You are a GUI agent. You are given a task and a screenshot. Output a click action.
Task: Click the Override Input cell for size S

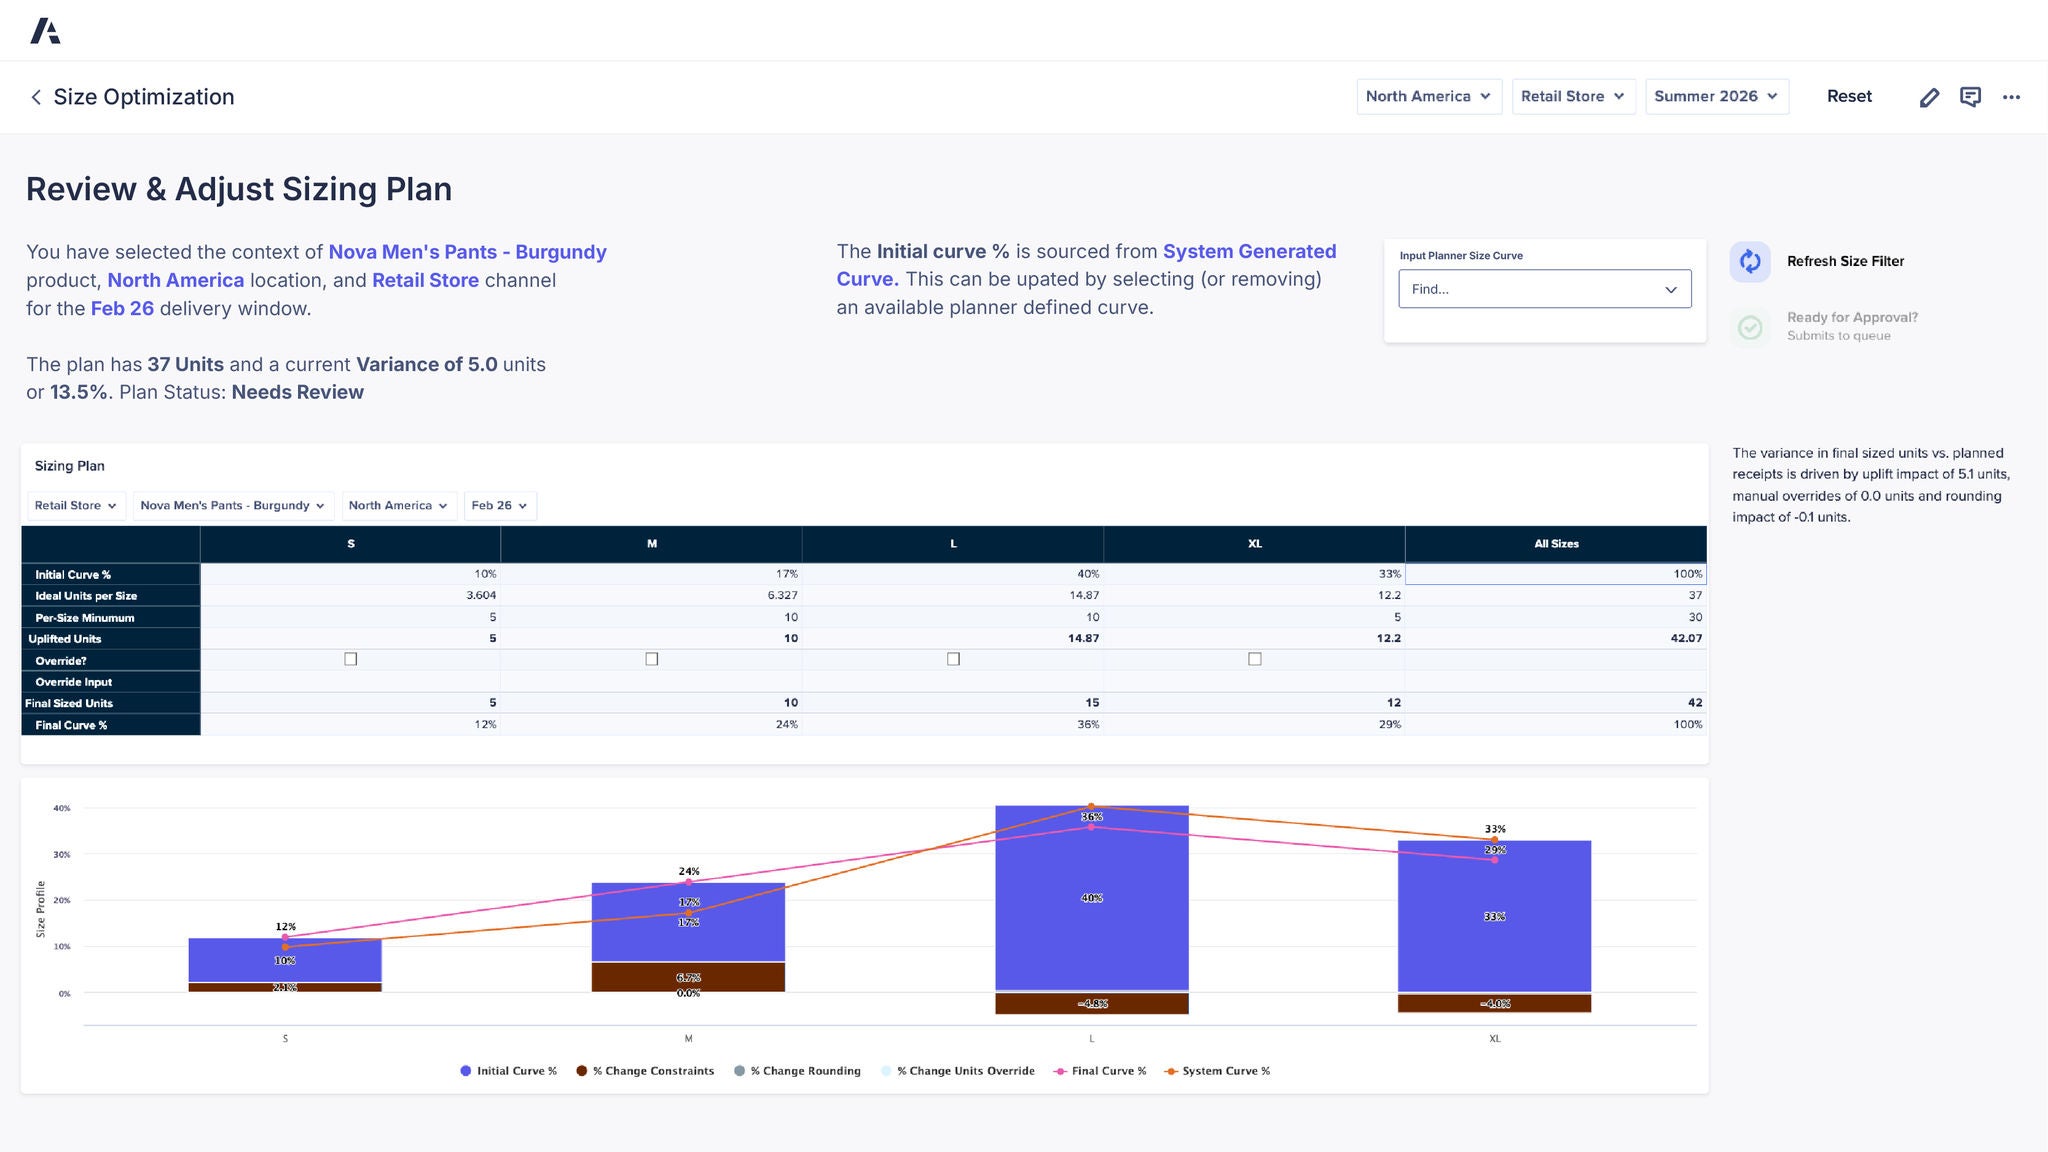(x=351, y=682)
